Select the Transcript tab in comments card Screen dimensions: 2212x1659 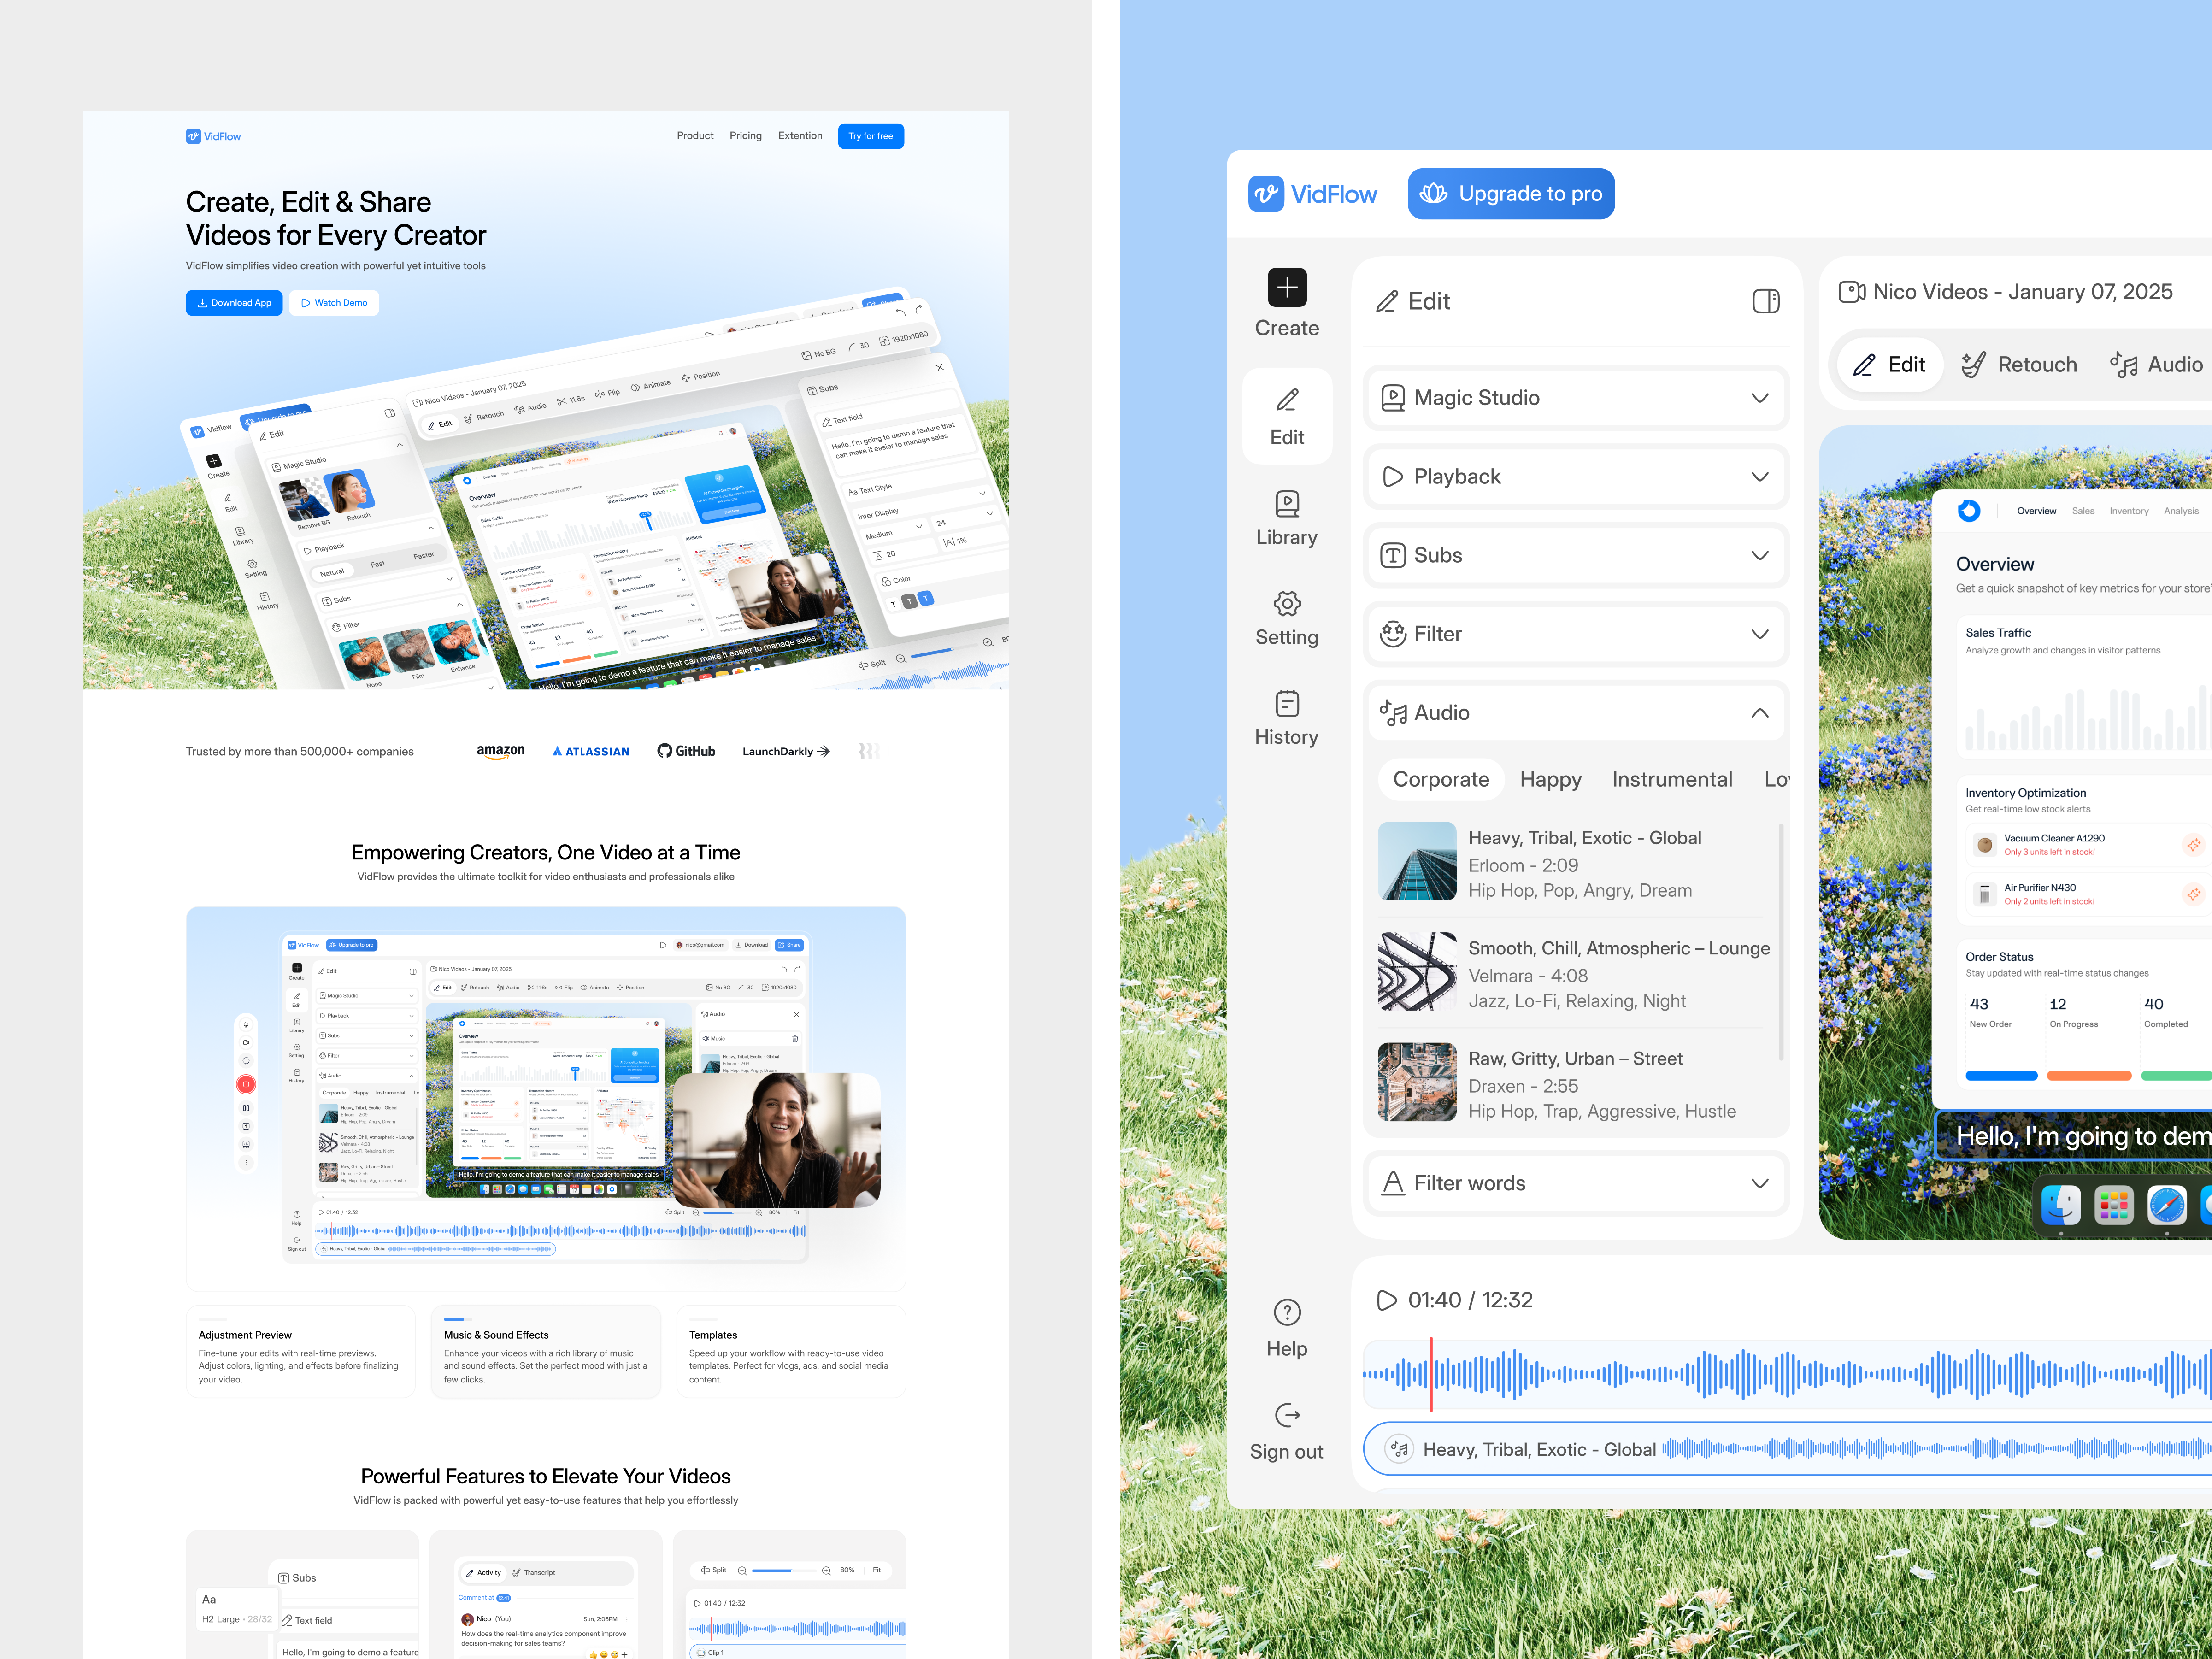point(534,1572)
